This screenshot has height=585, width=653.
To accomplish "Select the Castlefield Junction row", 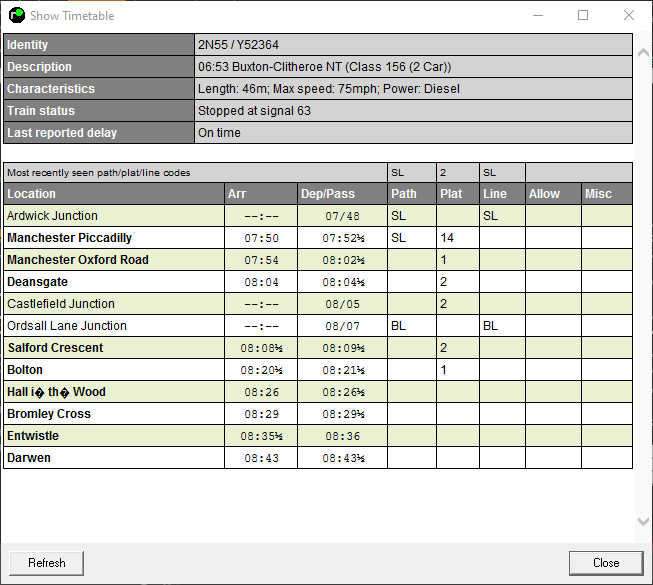I will (x=318, y=304).
